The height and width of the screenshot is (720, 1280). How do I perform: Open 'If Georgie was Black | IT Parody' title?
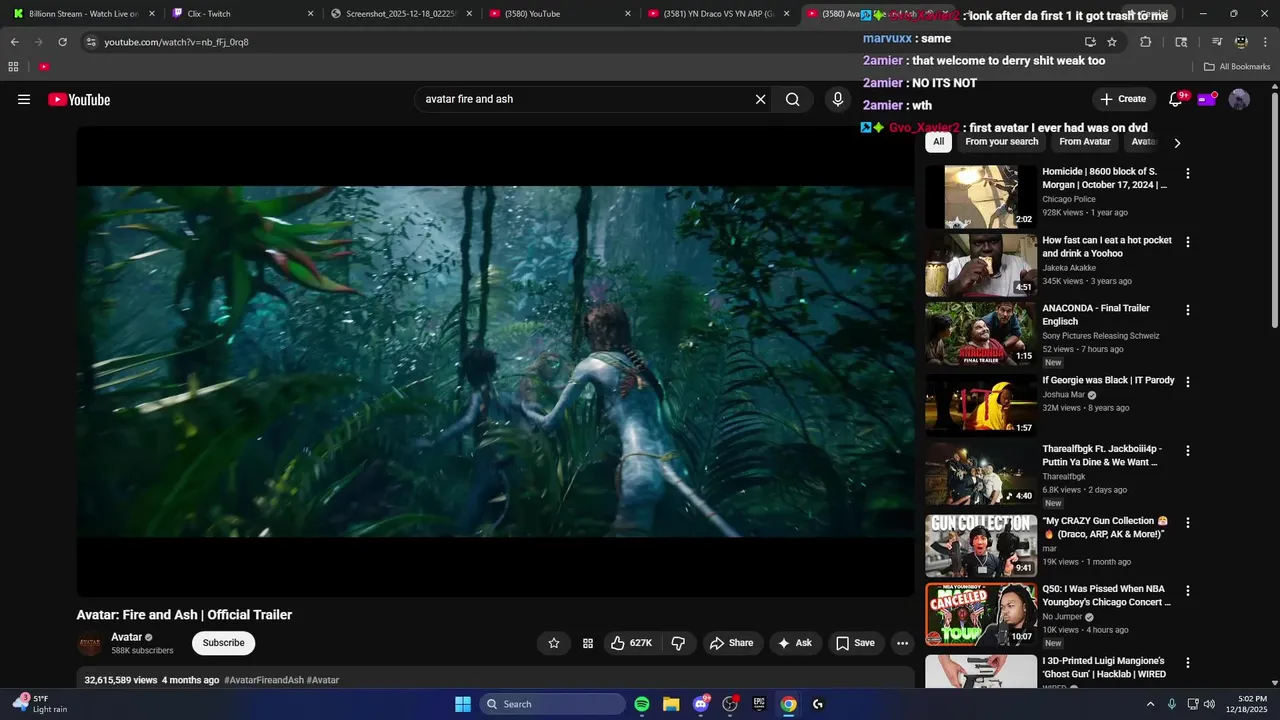(1108, 380)
